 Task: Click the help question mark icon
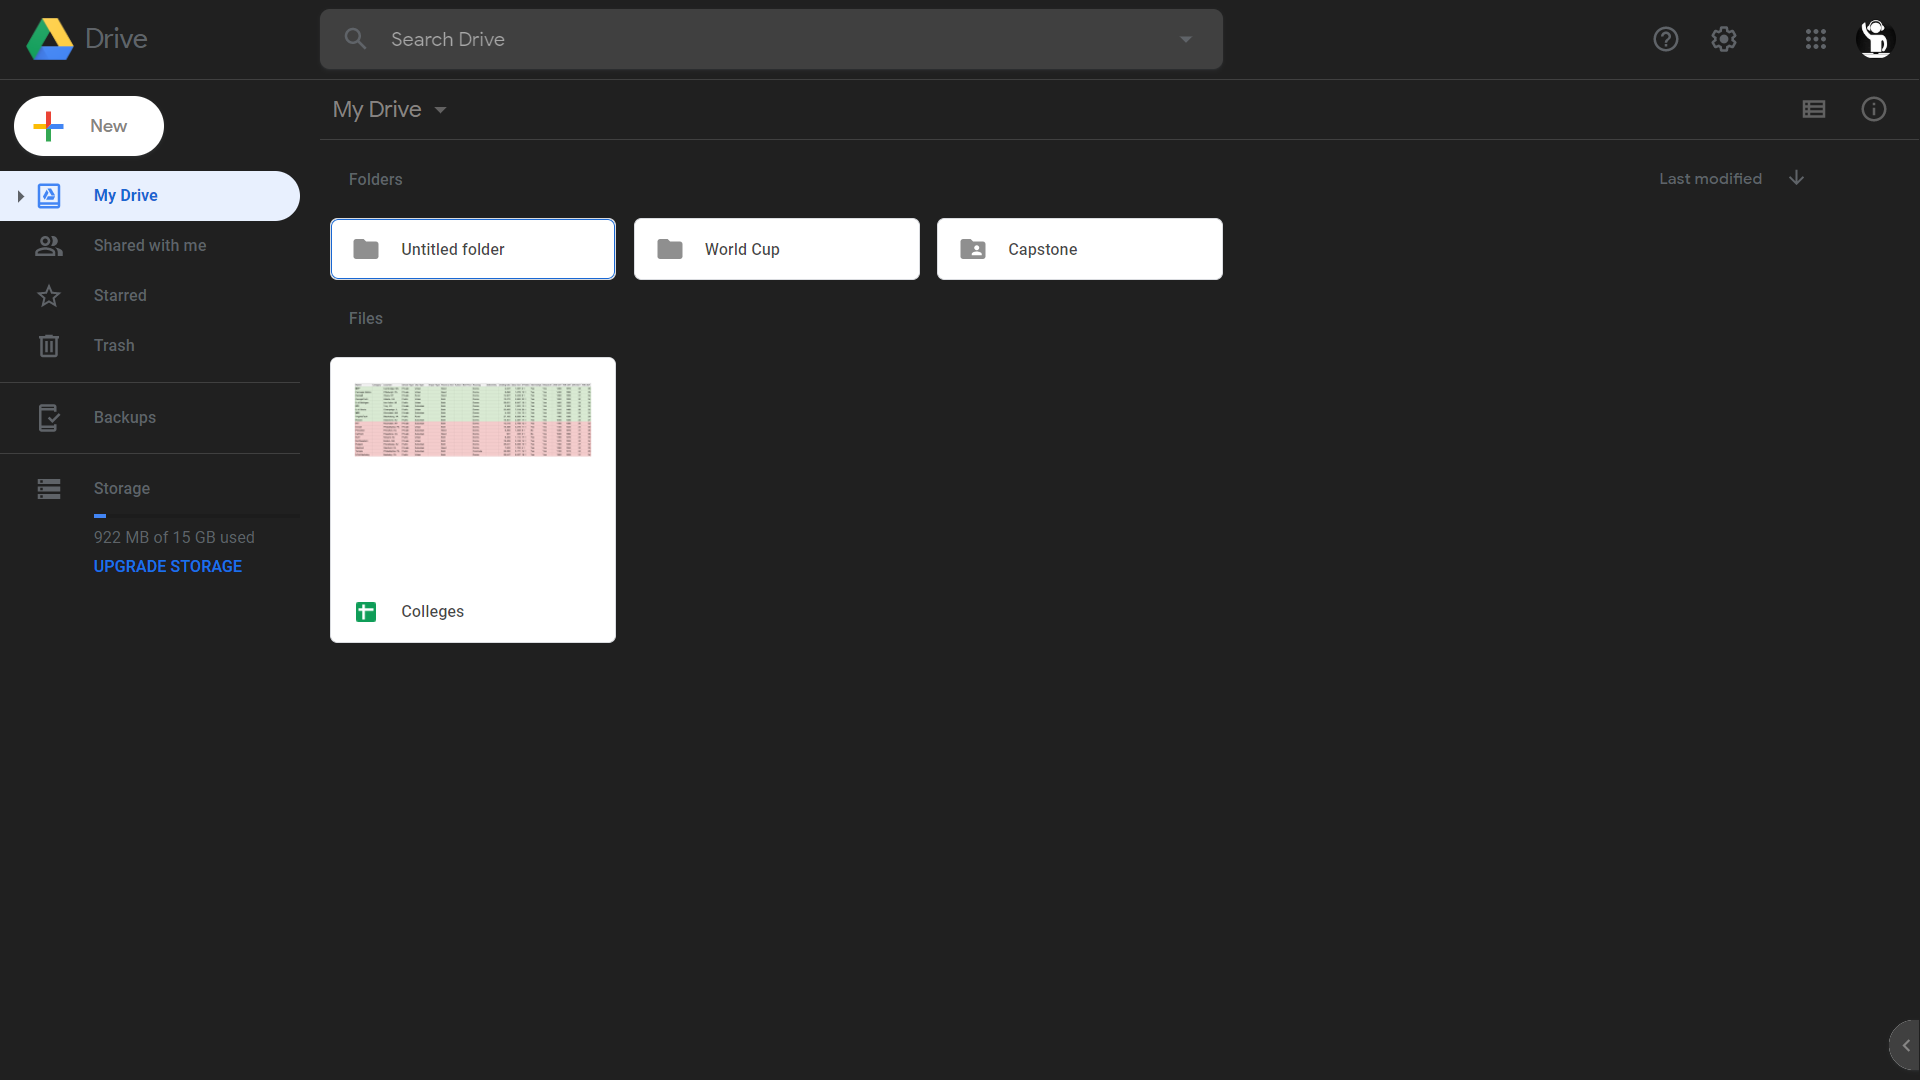pos(1666,39)
